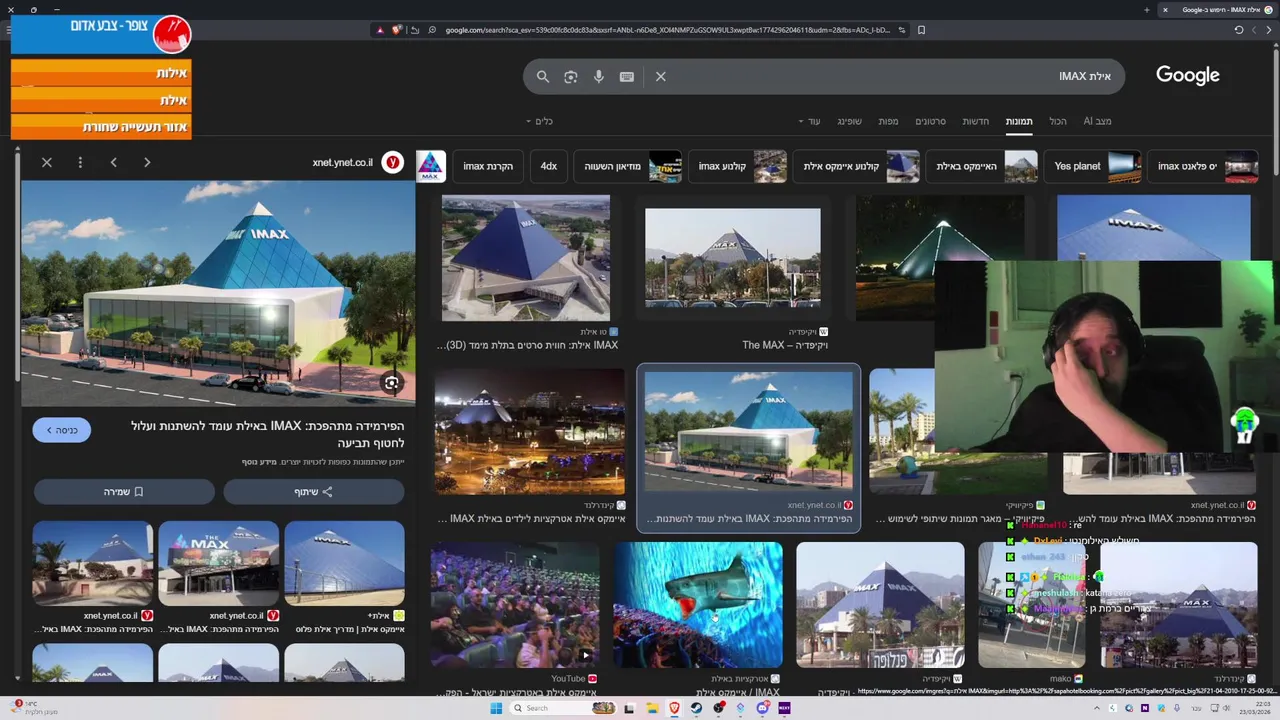Open the selected xnet IMAX pyramid result thumbnail
This screenshot has height=720, width=1280.
click(749, 432)
